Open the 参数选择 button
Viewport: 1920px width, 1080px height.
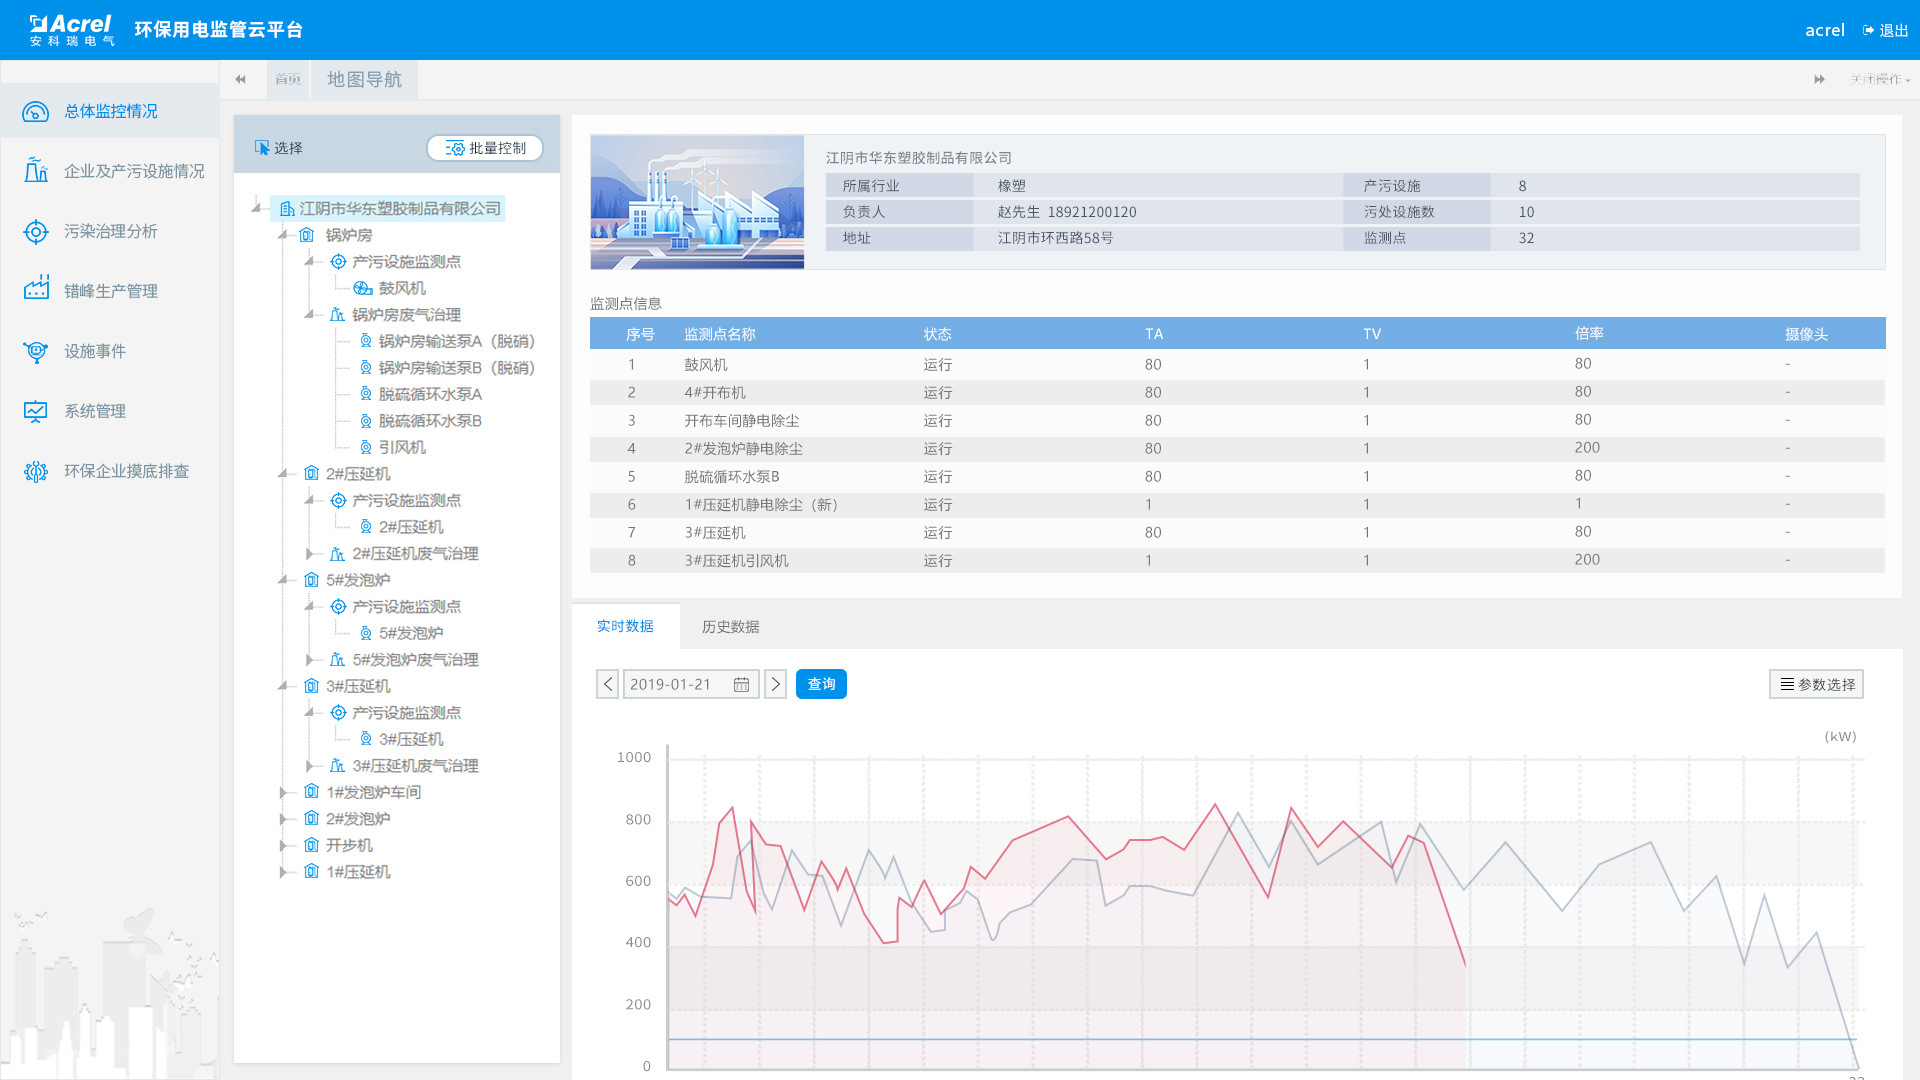[x=1816, y=685]
